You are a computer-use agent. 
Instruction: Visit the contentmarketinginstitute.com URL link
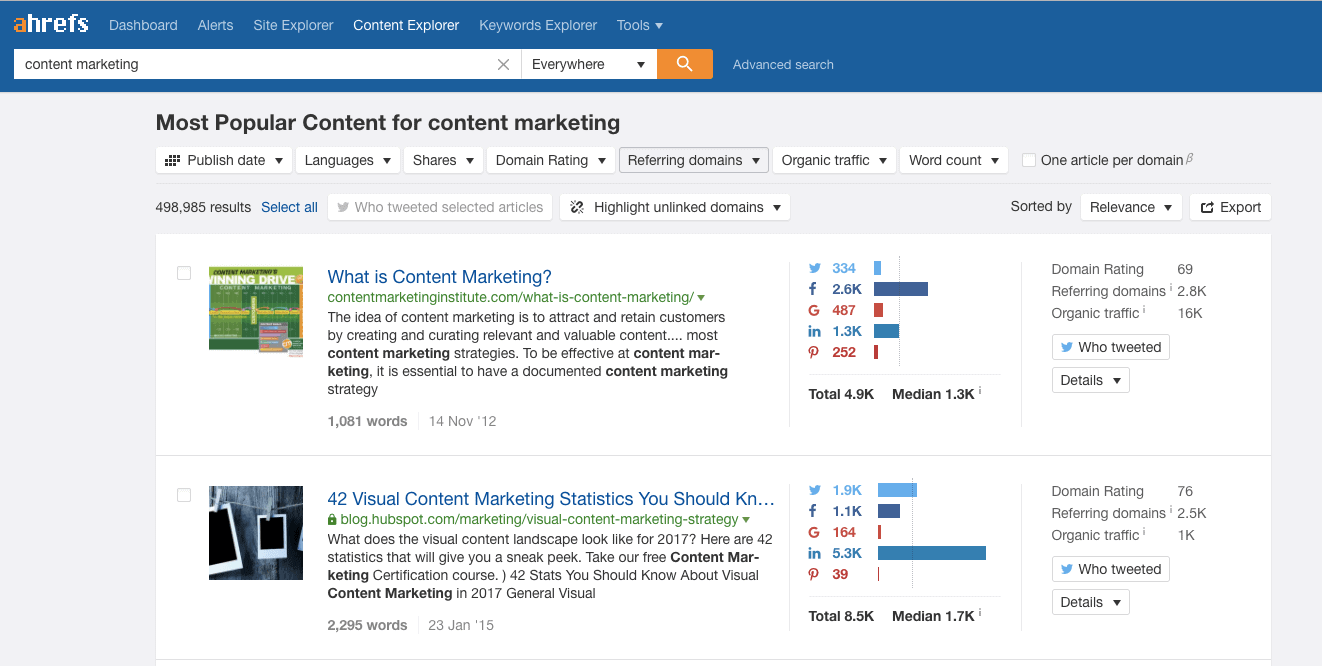click(x=510, y=298)
